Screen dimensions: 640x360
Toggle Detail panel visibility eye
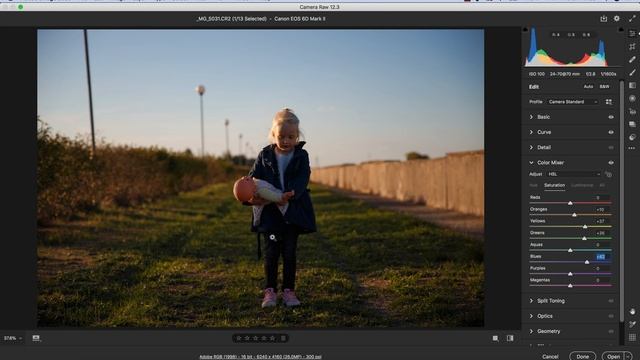pyautogui.click(x=611, y=147)
